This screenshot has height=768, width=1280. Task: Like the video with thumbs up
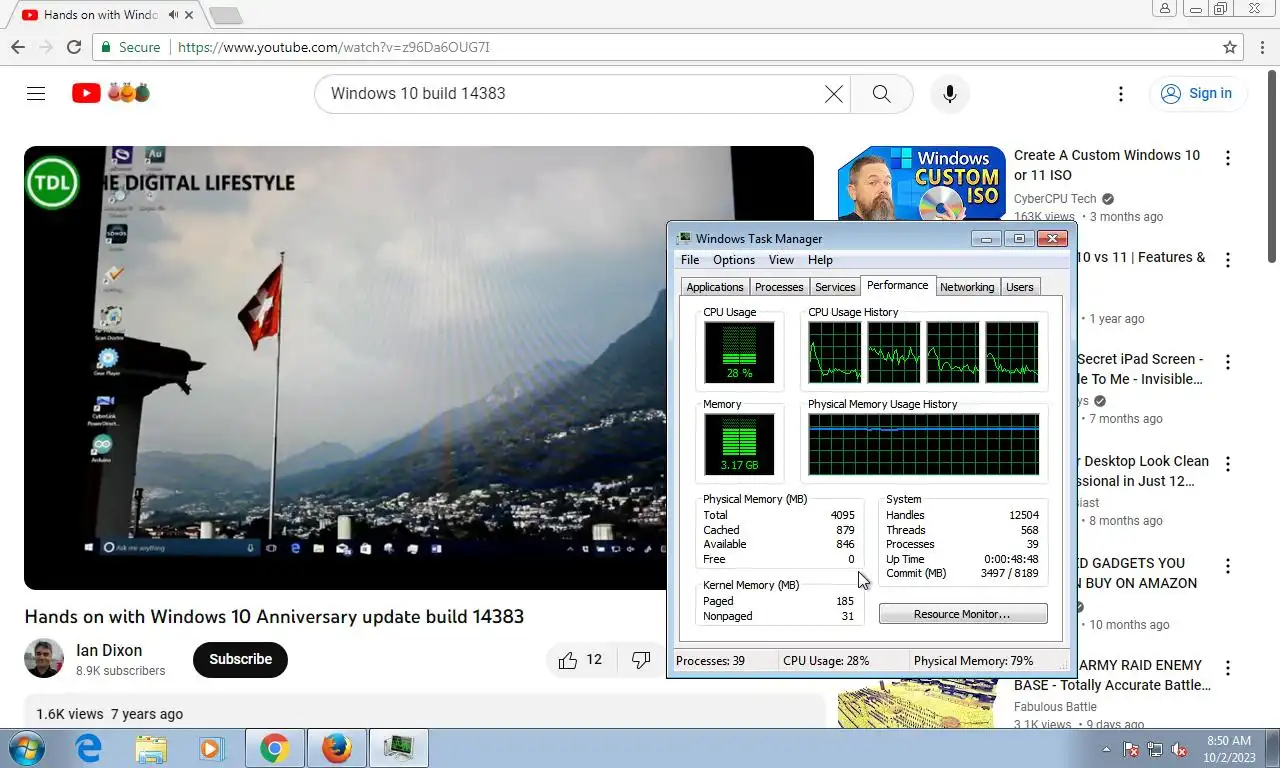pos(581,659)
